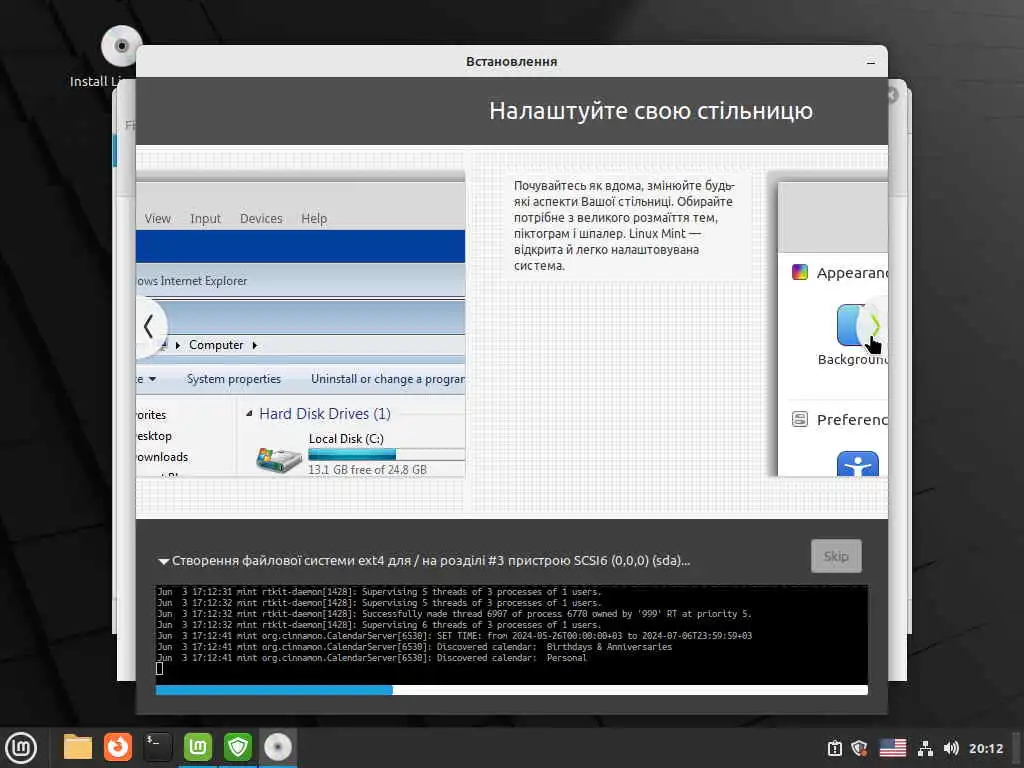Click the Skip button
Viewport: 1024px width, 768px height.
[836, 556]
